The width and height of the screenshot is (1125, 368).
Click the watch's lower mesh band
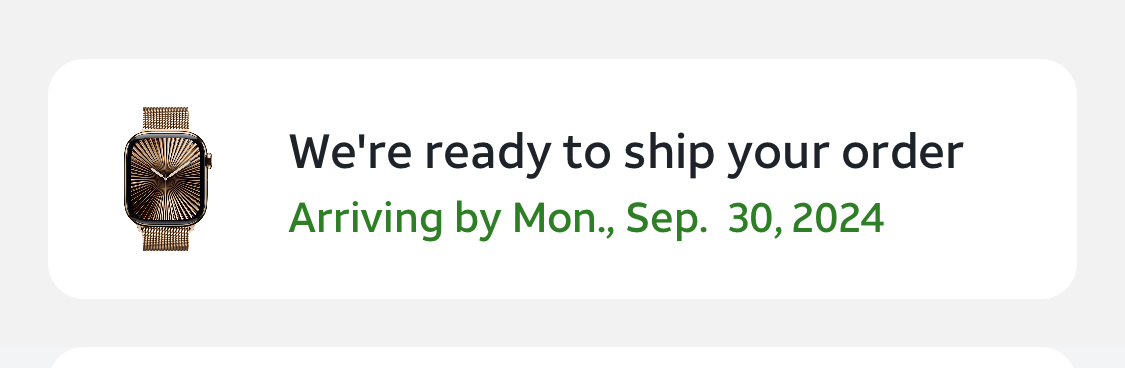coord(166,238)
